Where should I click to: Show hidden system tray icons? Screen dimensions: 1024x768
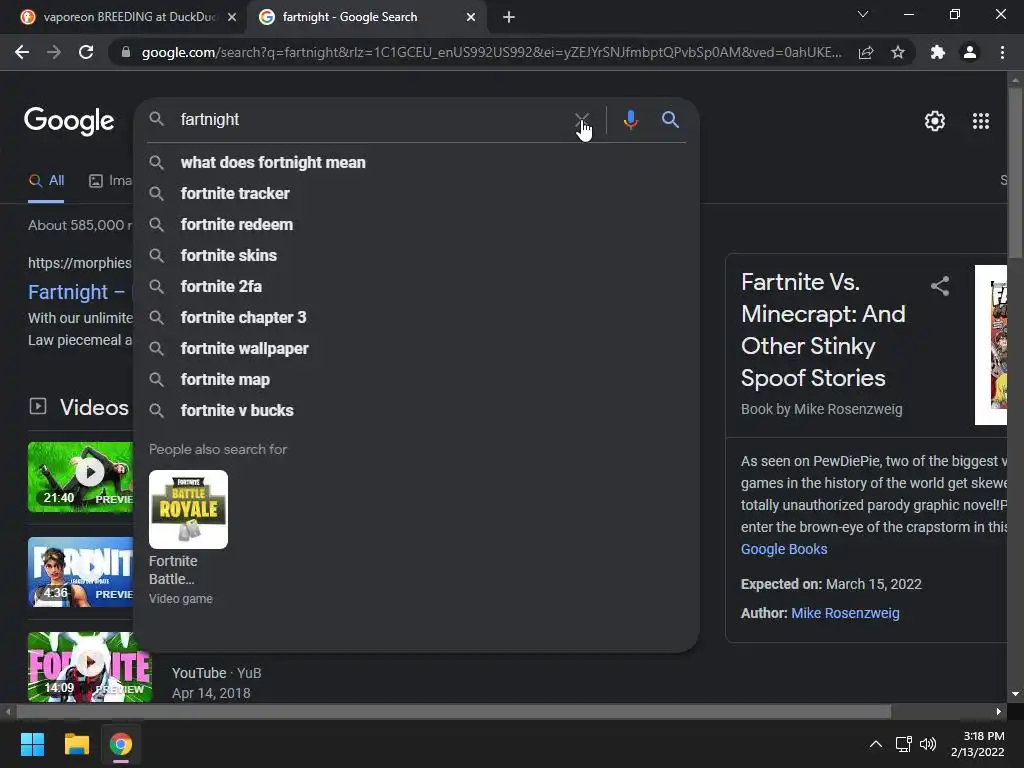pos(876,744)
